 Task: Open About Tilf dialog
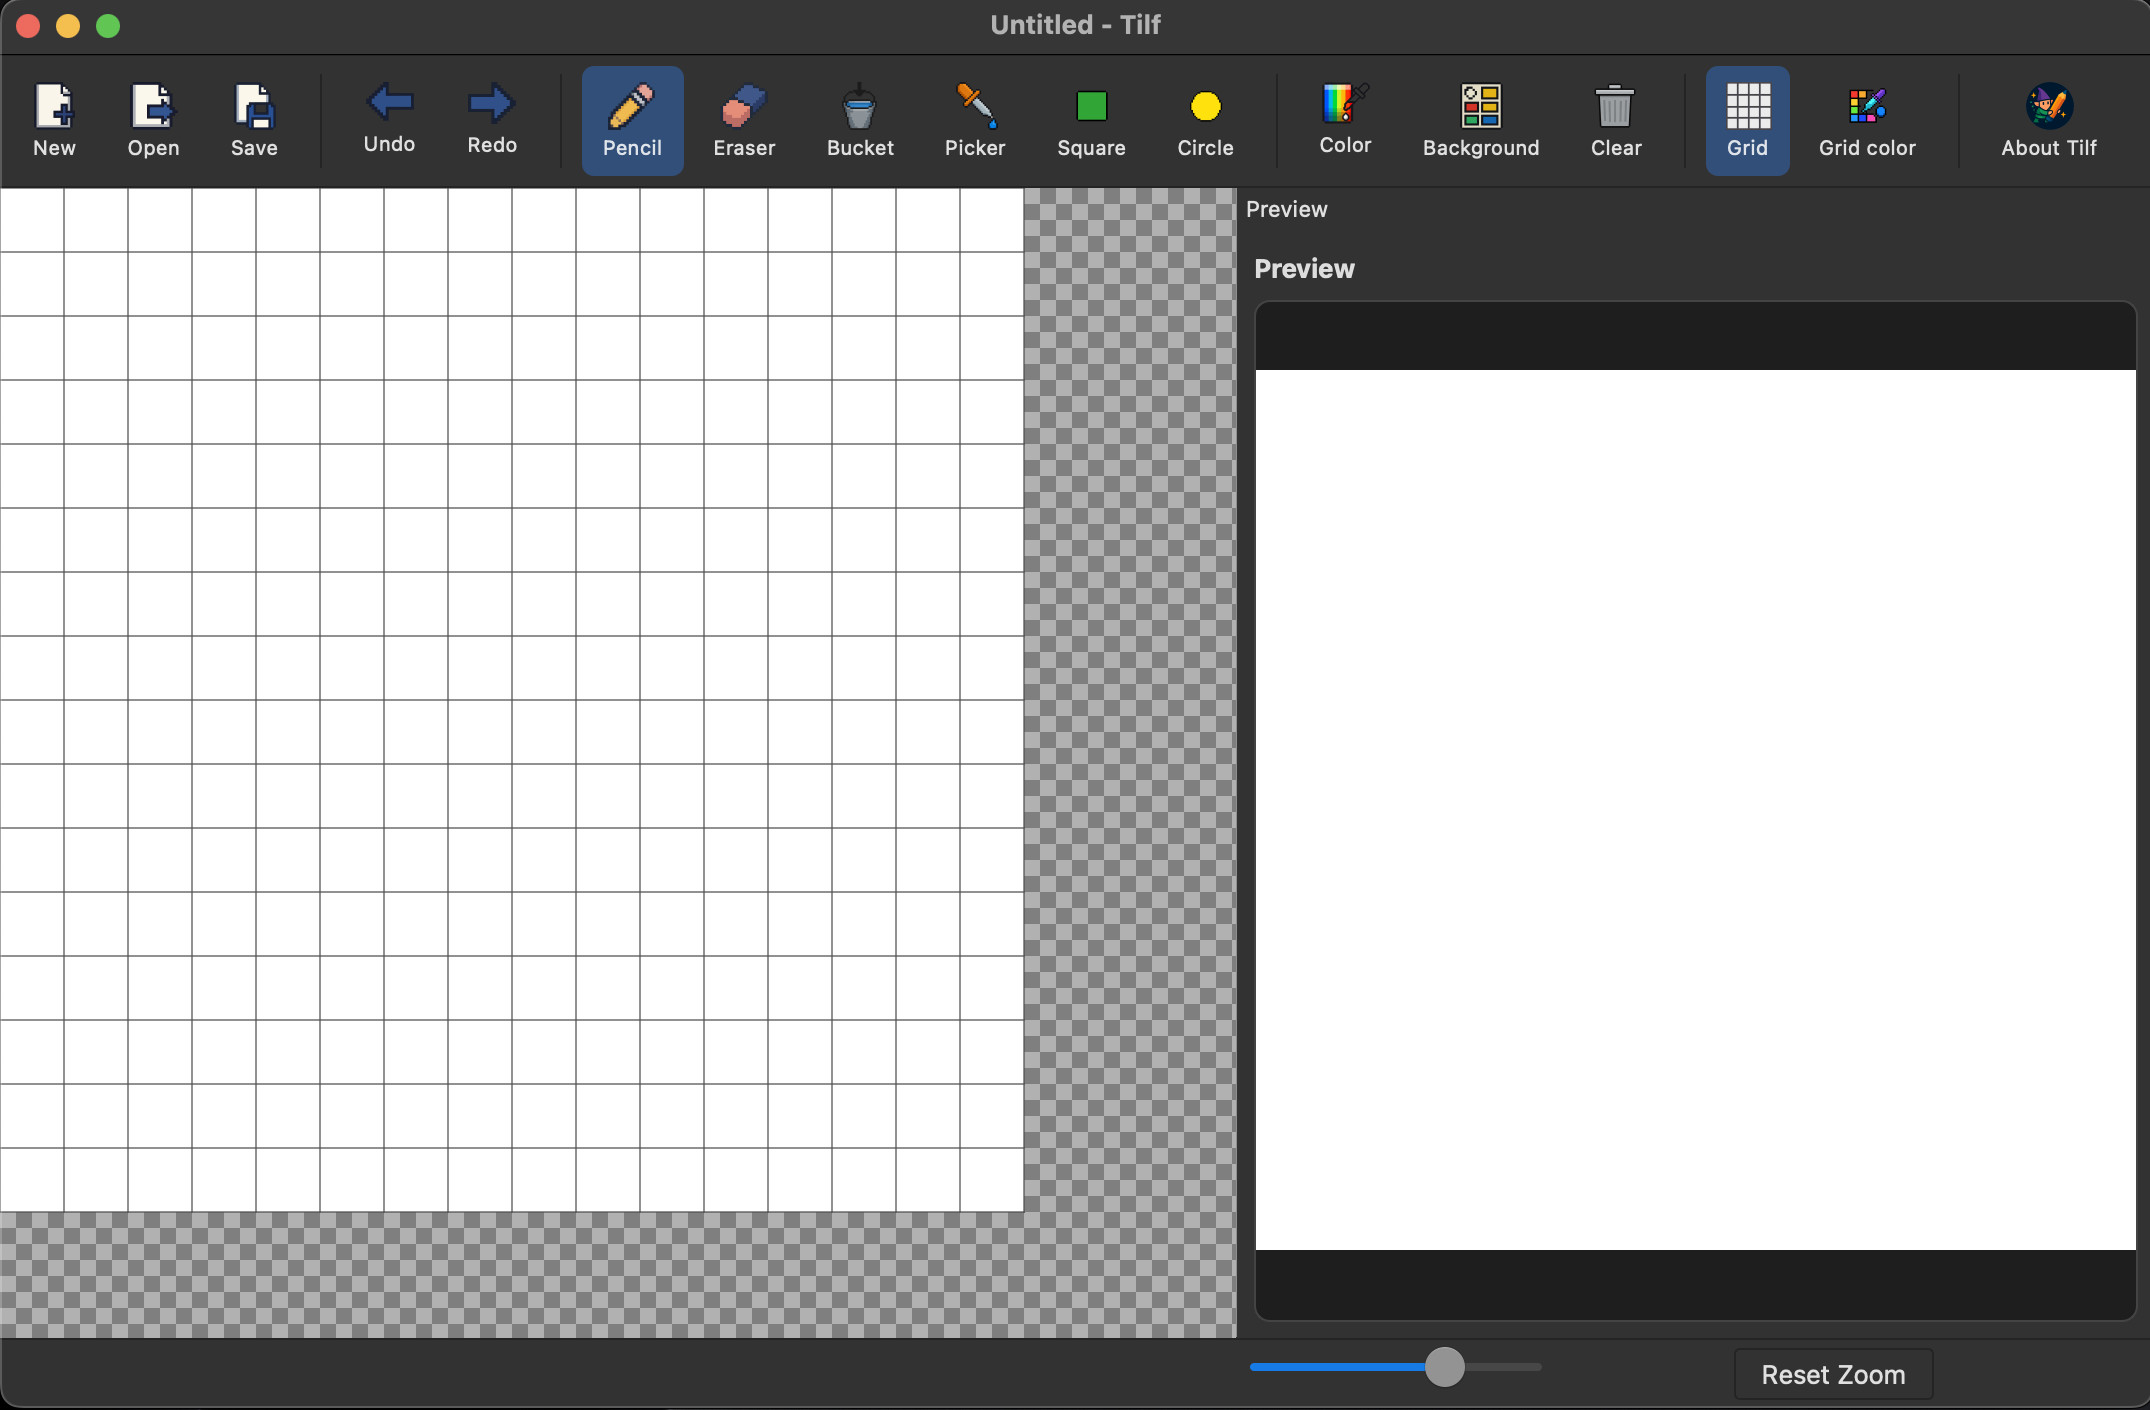2049,120
